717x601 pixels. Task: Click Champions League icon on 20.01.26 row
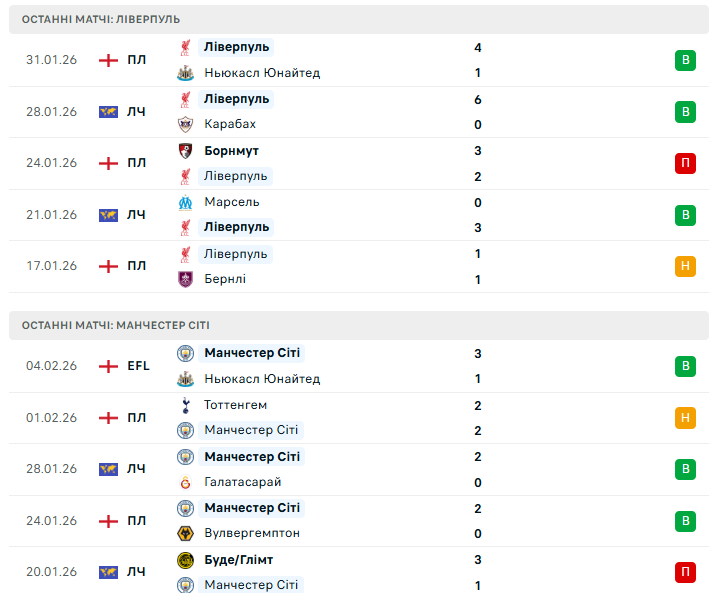click(x=108, y=572)
